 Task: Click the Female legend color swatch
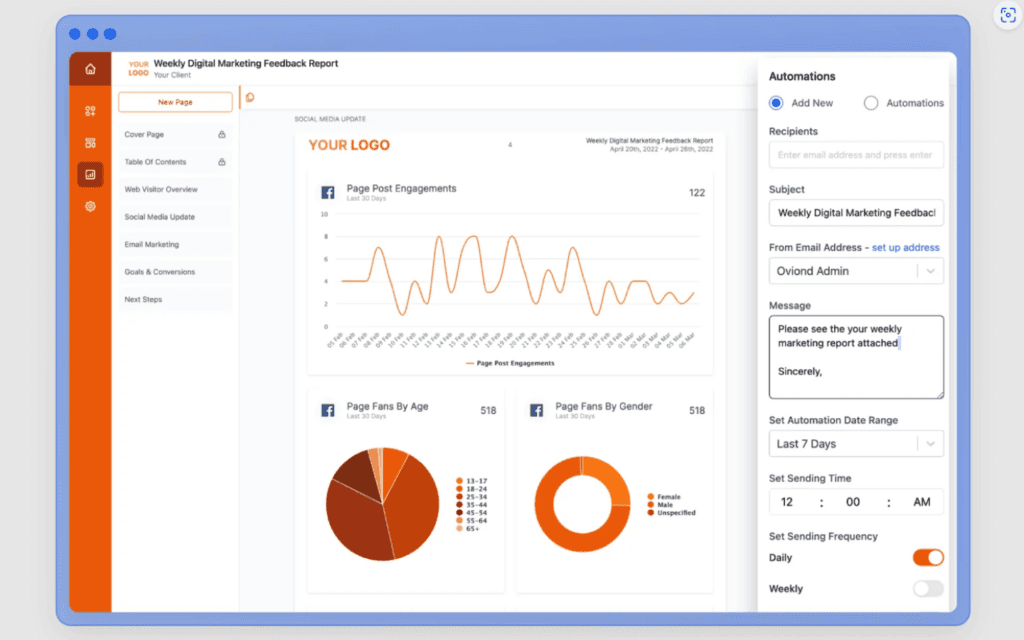coord(650,497)
